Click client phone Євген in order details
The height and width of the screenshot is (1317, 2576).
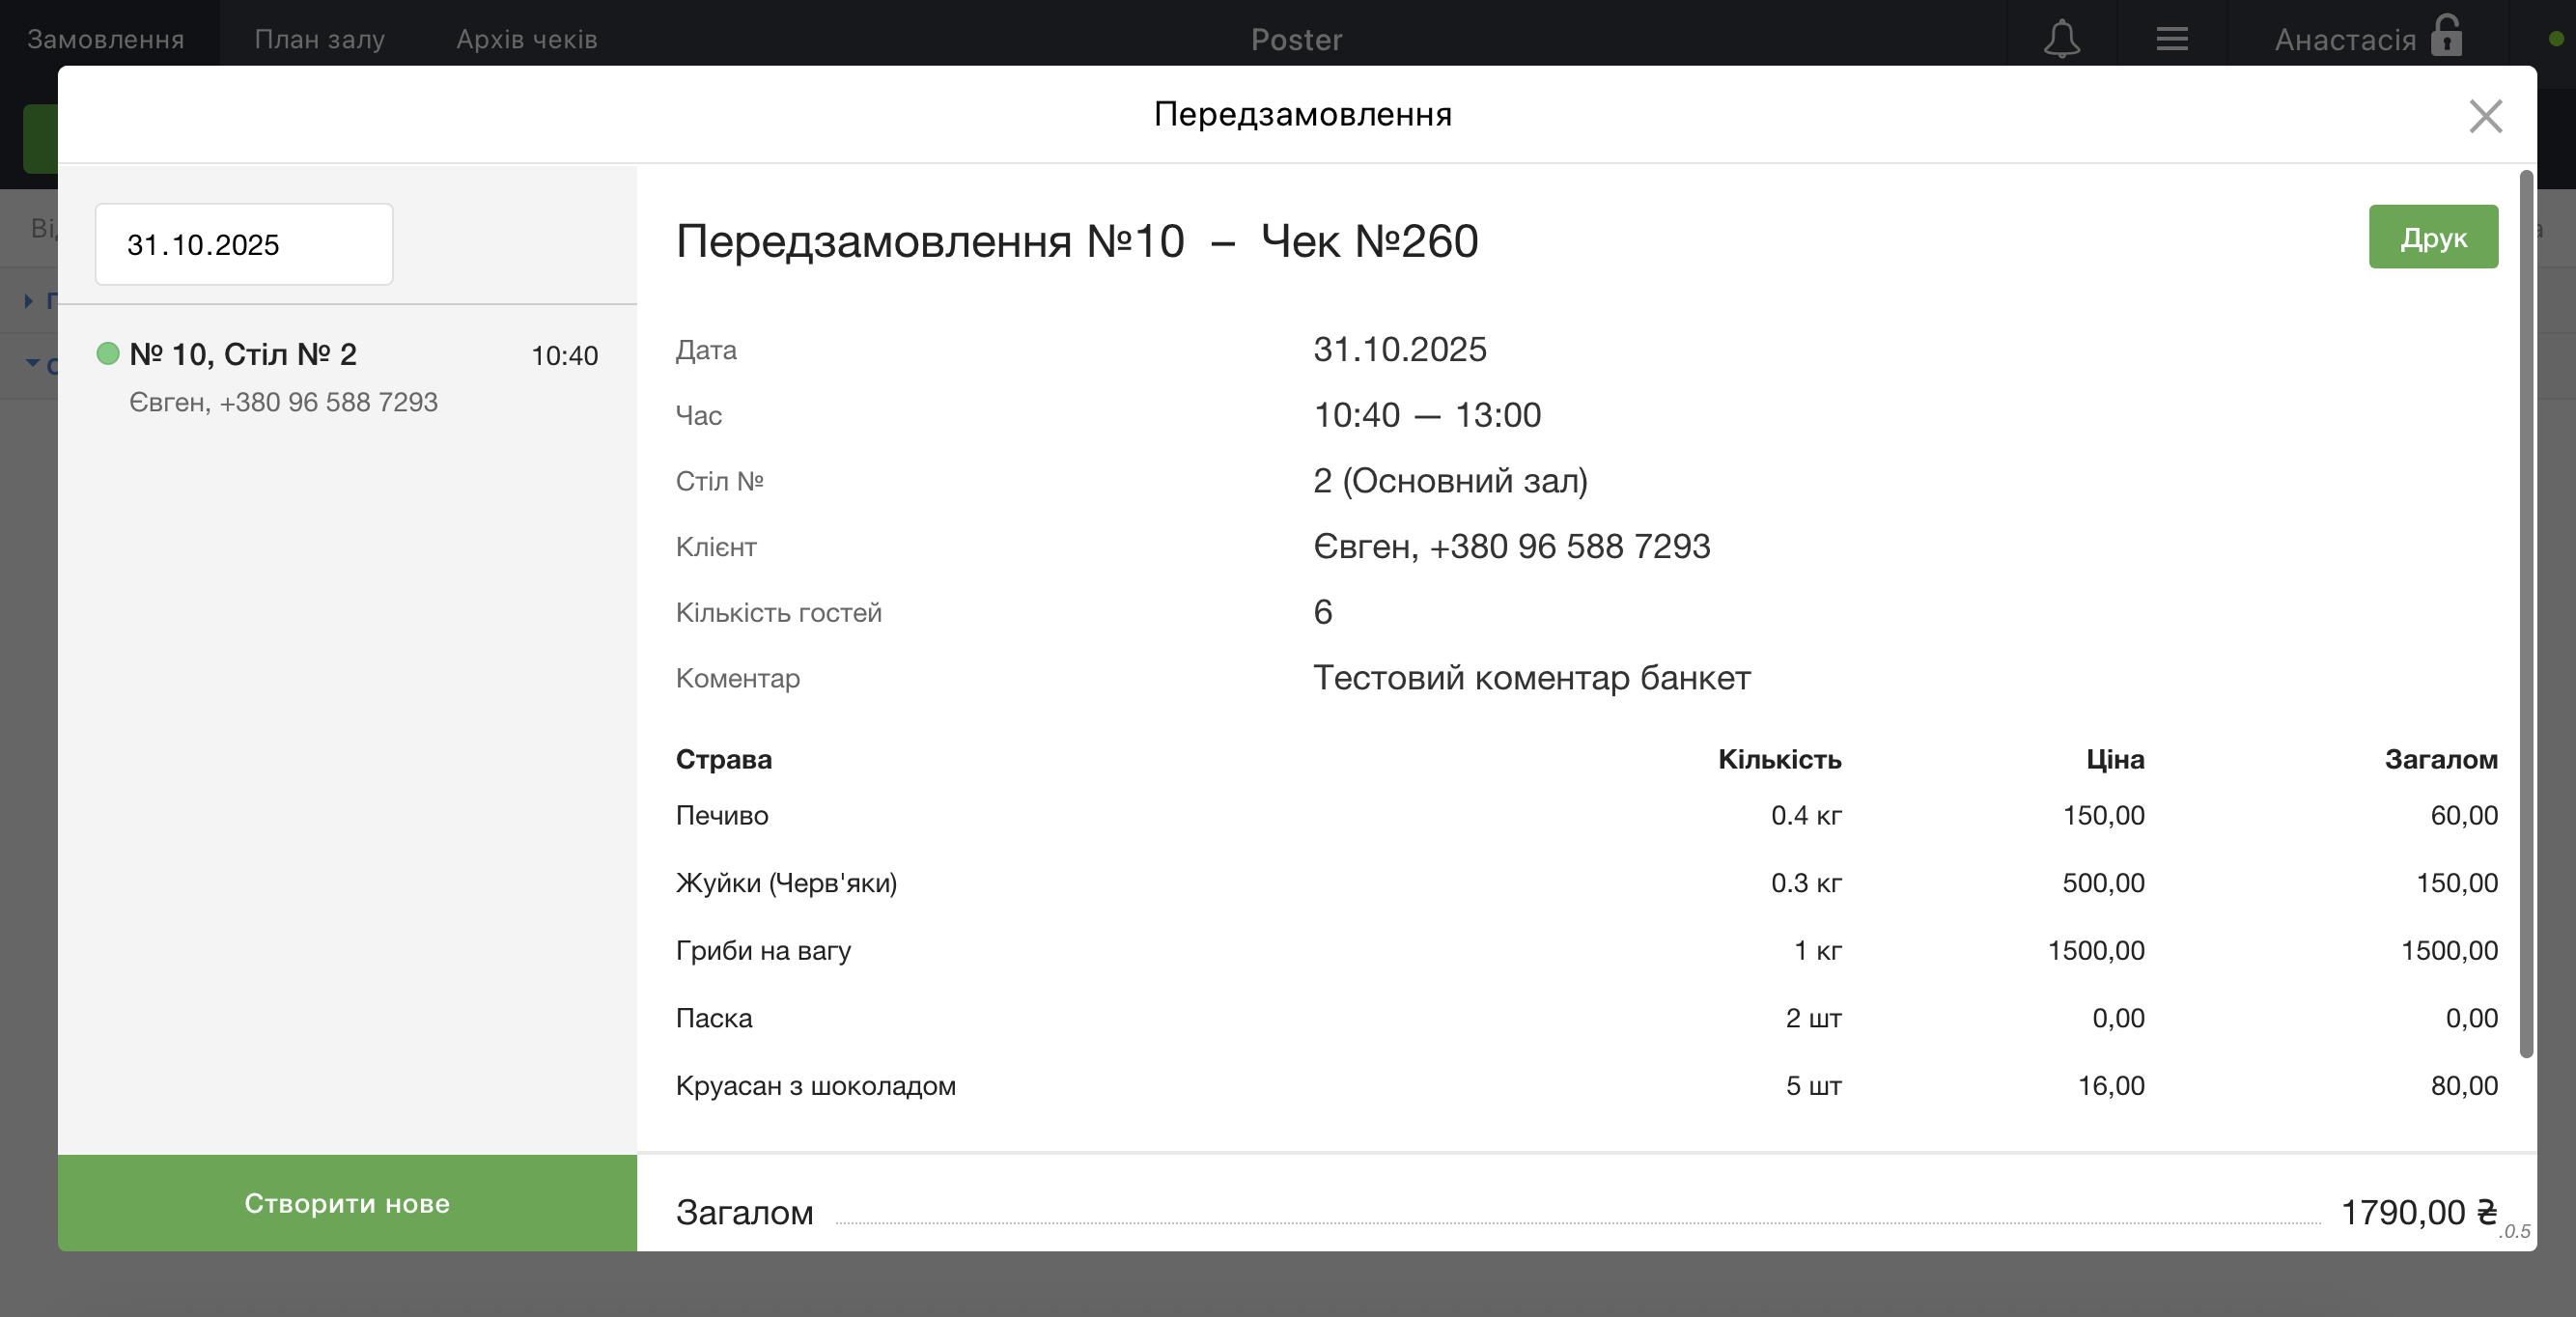click(1511, 547)
